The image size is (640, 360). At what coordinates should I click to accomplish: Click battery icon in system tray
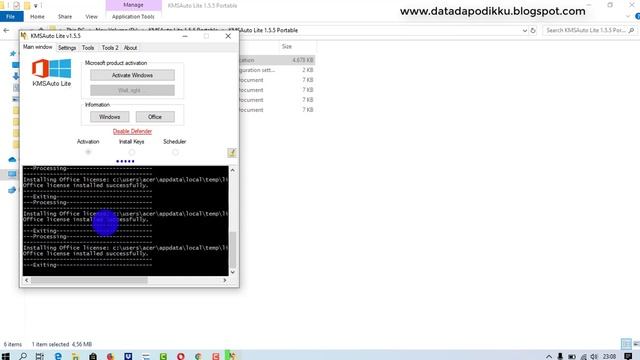click(572, 357)
